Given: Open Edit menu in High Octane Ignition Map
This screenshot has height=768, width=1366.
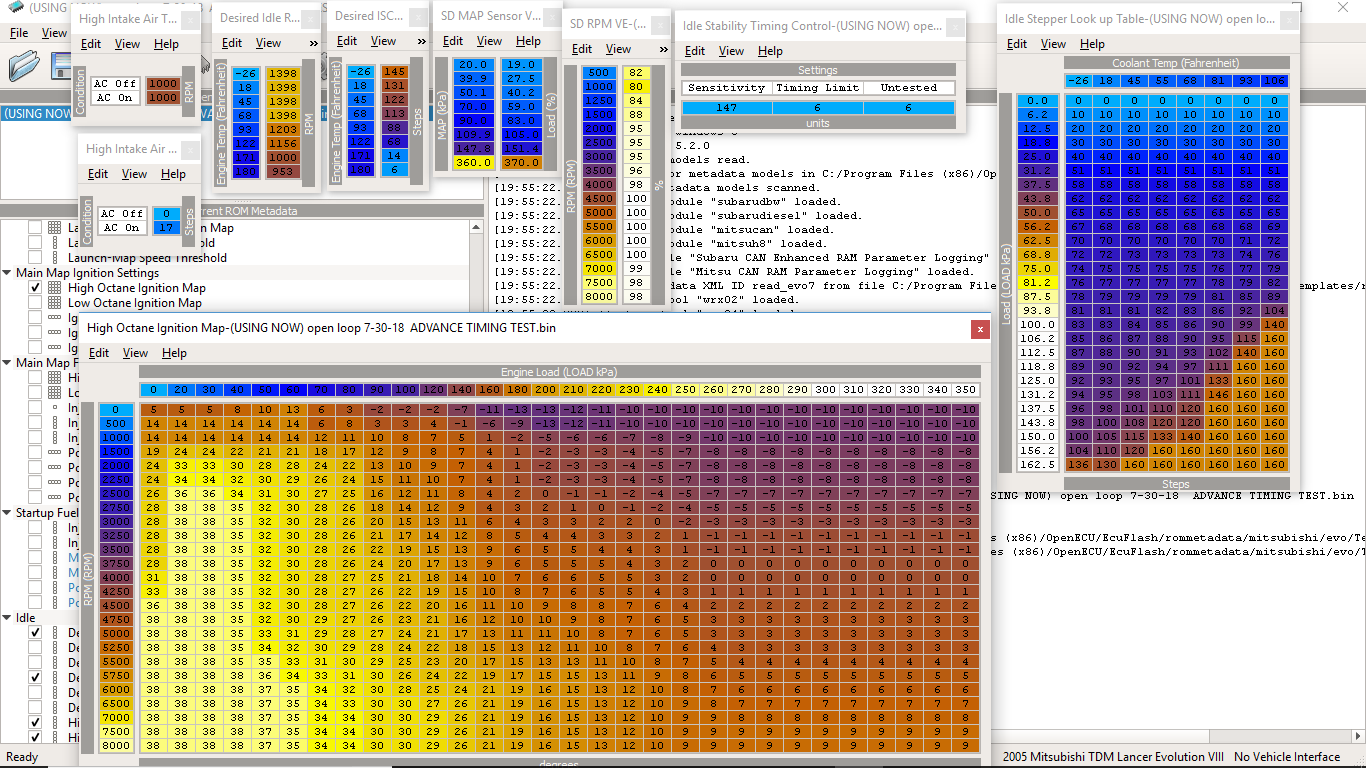Looking at the screenshot, I should coord(99,353).
